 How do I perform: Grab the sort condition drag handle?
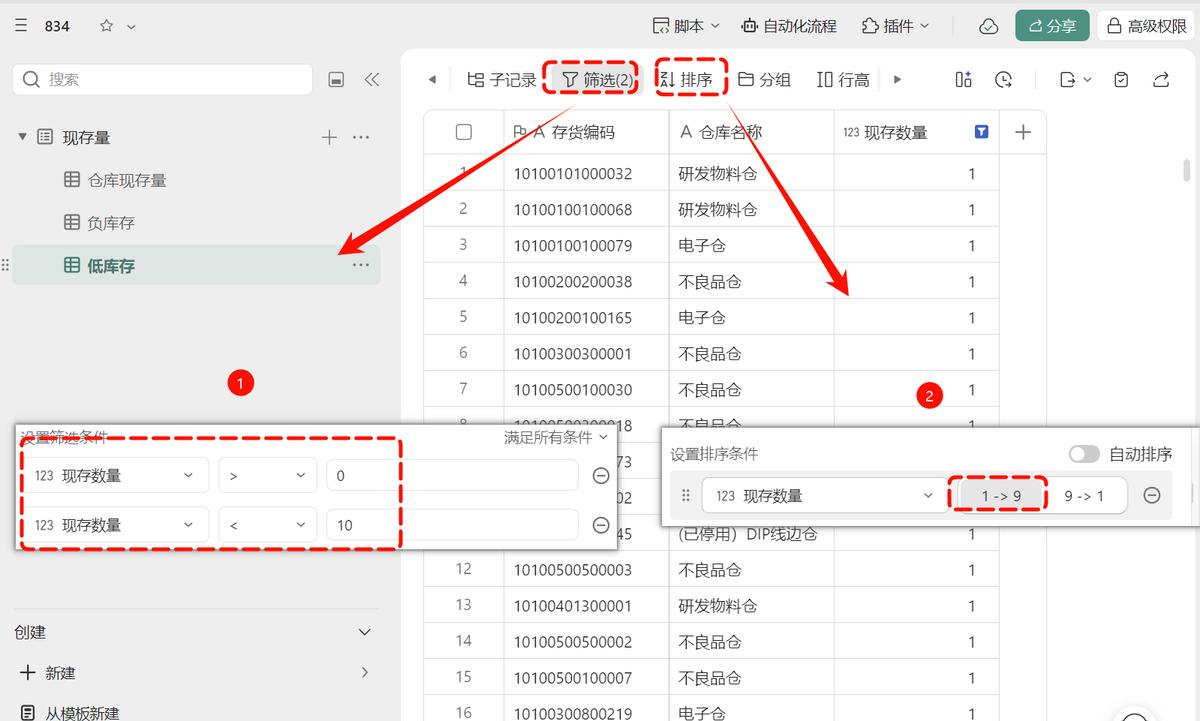point(686,495)
